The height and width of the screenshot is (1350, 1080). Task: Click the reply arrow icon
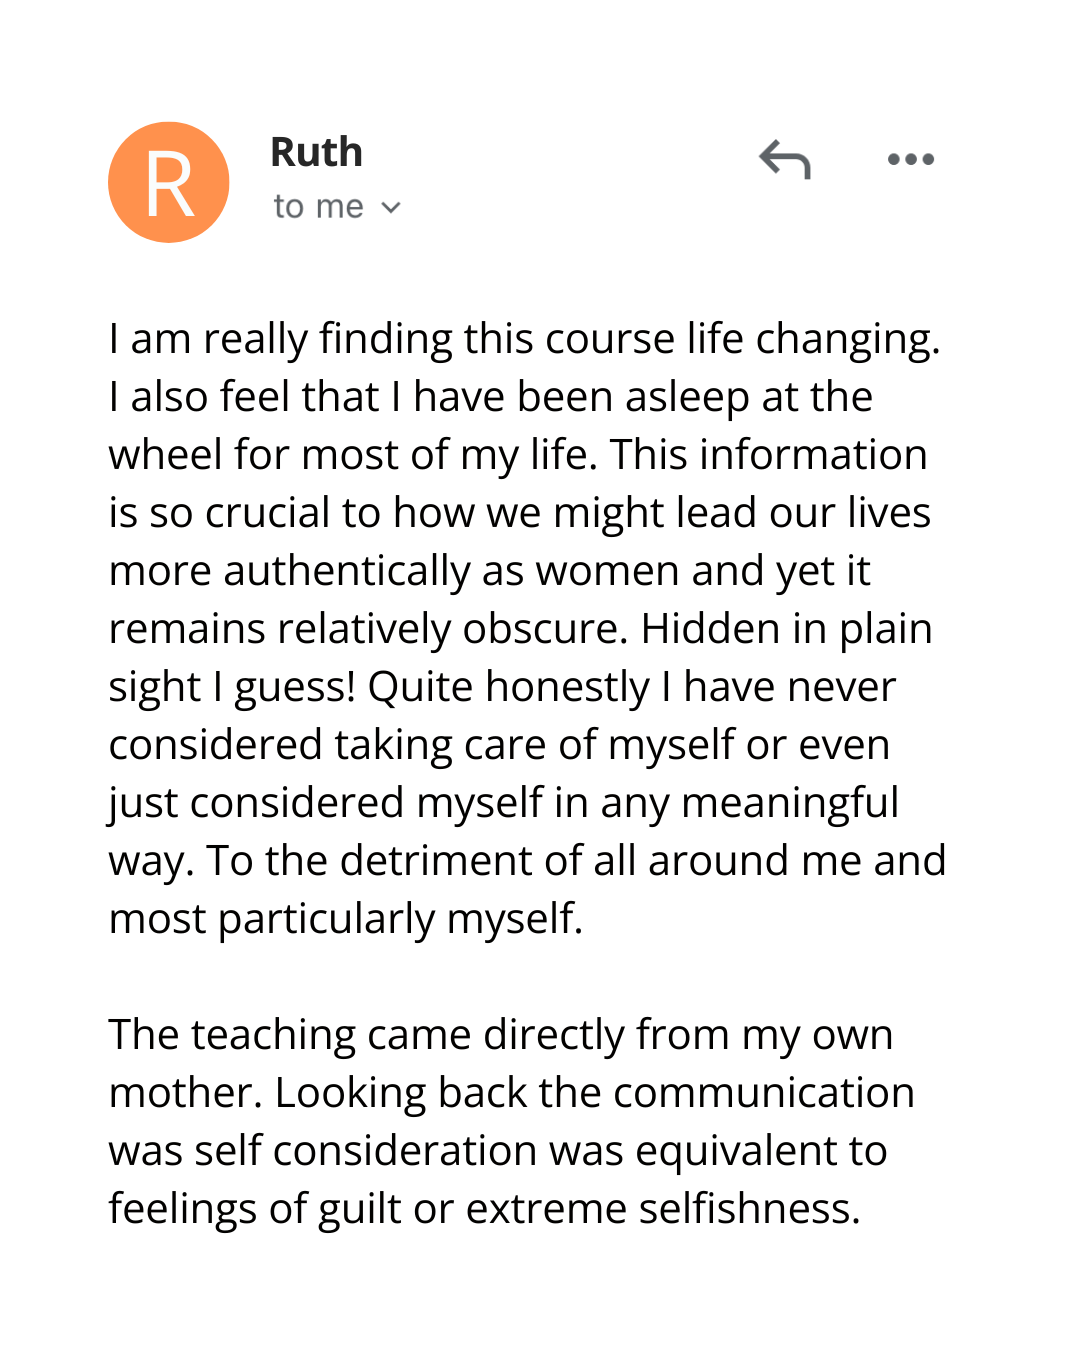point(785,160)
